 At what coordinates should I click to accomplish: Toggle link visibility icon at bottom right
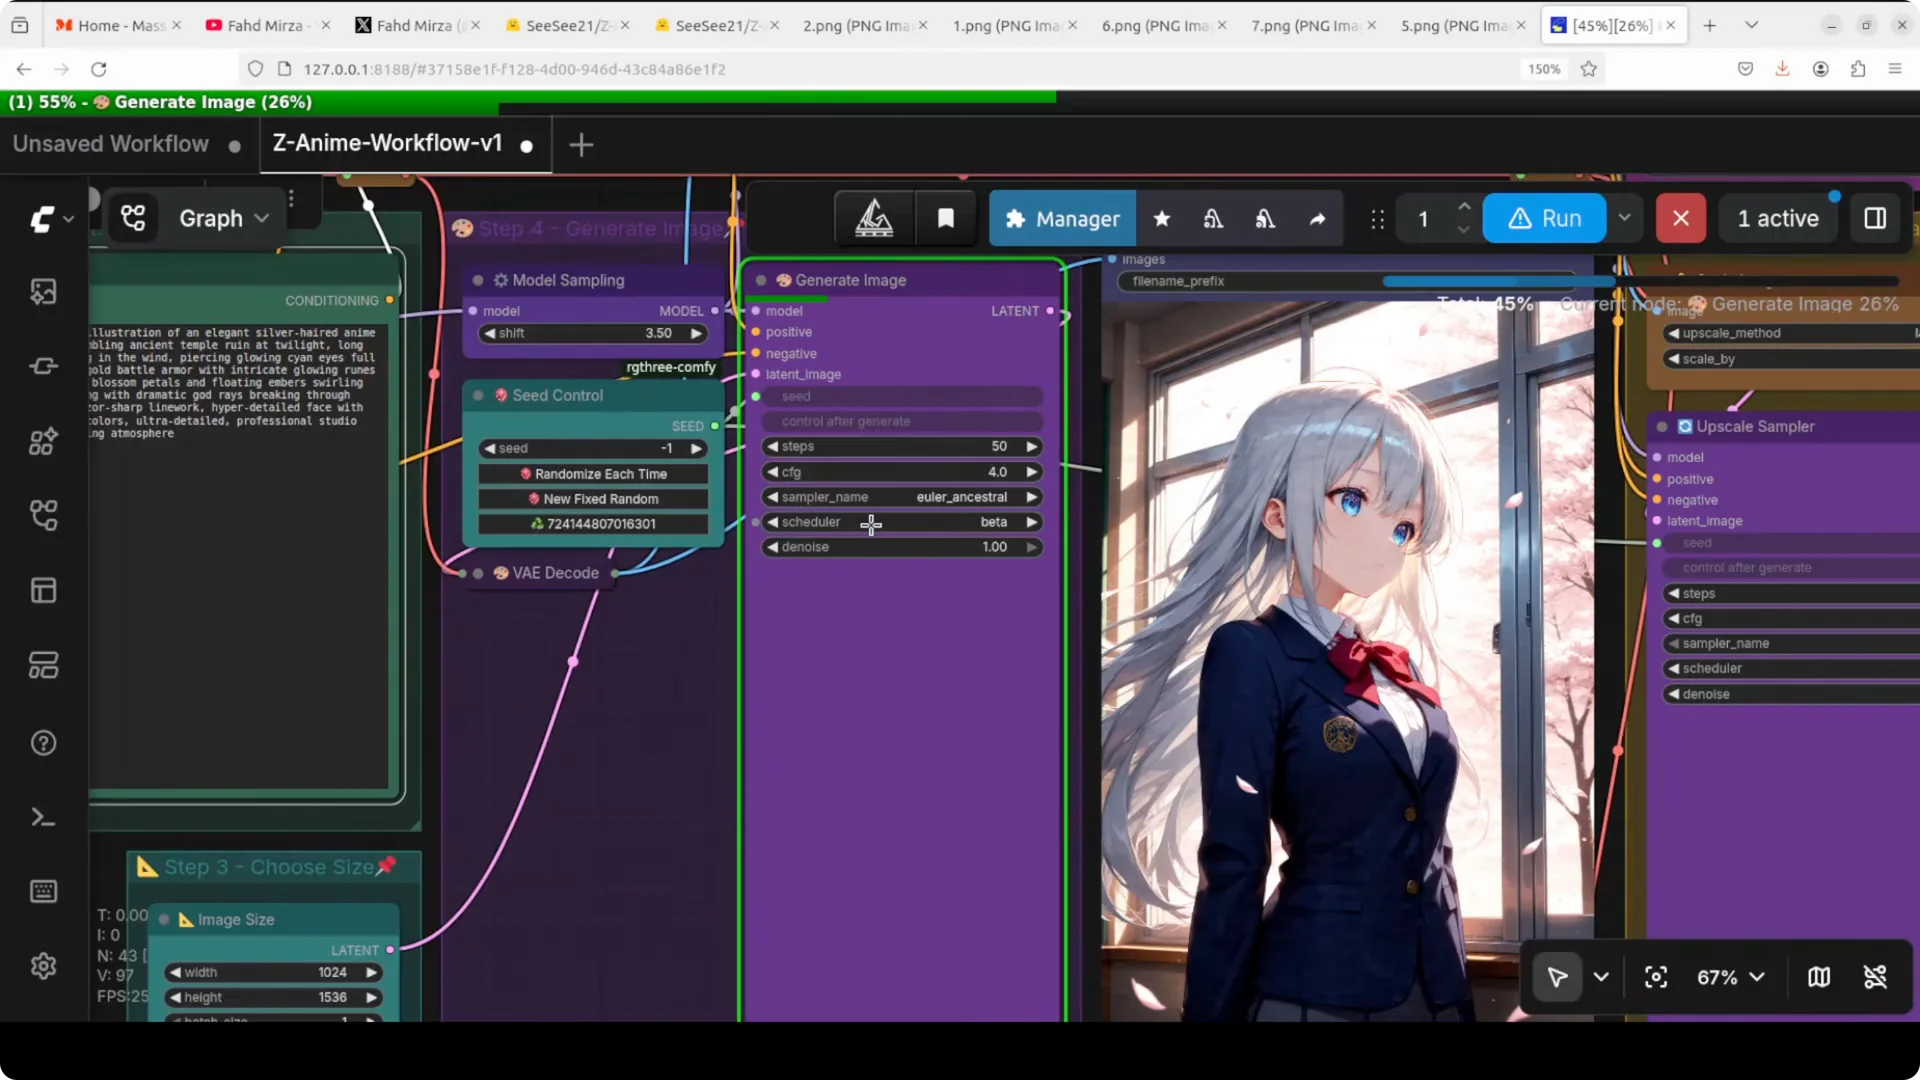[1876, 977]
